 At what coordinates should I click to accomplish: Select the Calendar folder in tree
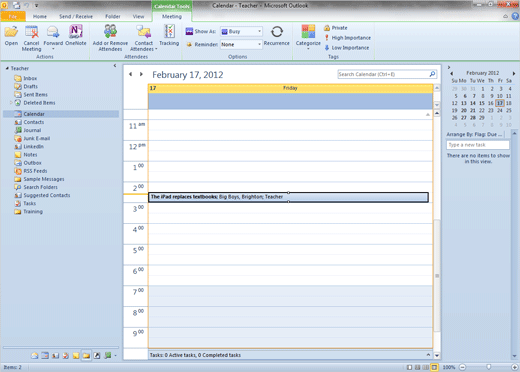tap(34, 114)
